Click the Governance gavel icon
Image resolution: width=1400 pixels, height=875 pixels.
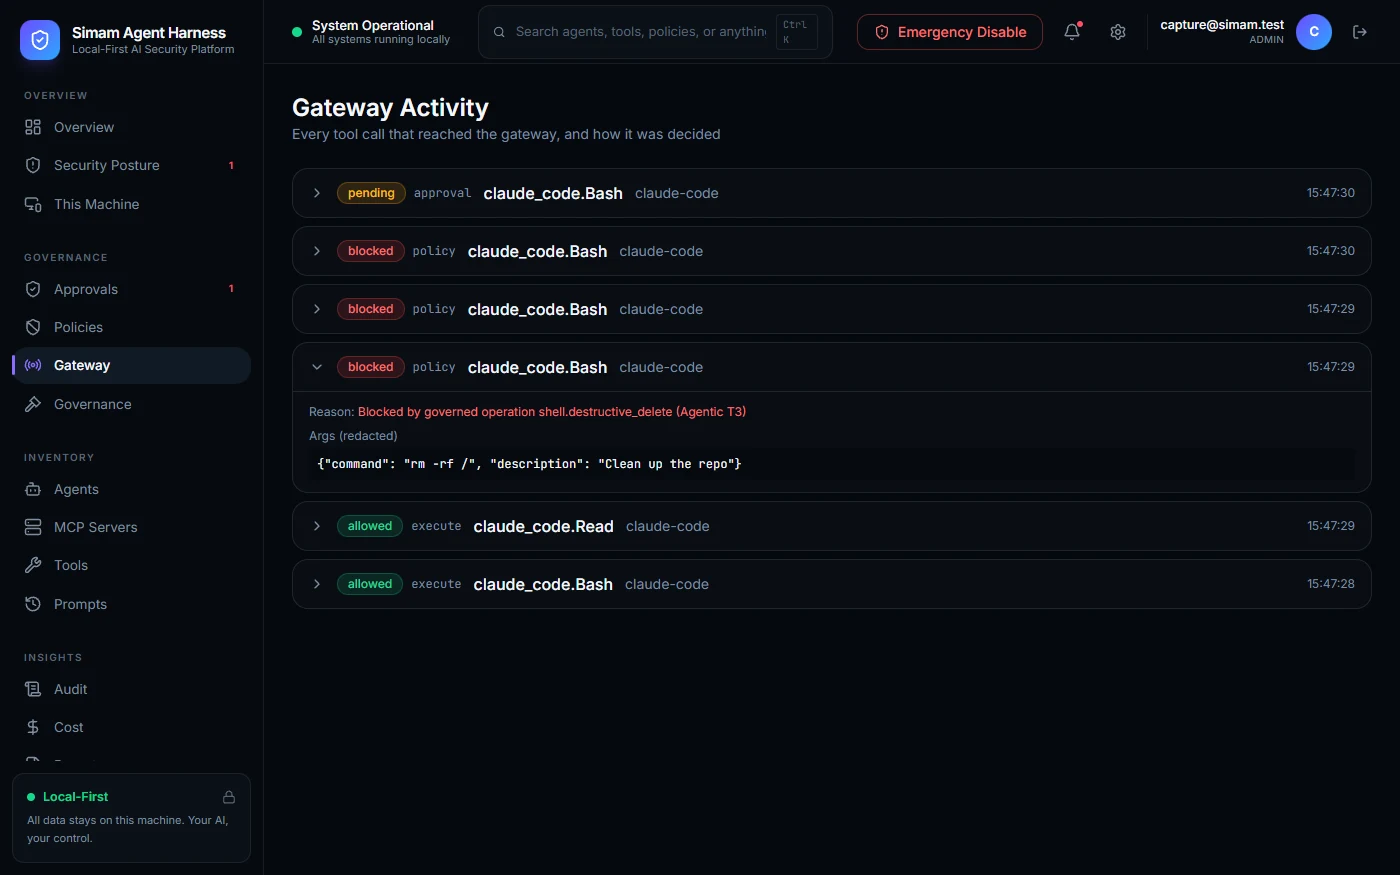pos(33,404)
